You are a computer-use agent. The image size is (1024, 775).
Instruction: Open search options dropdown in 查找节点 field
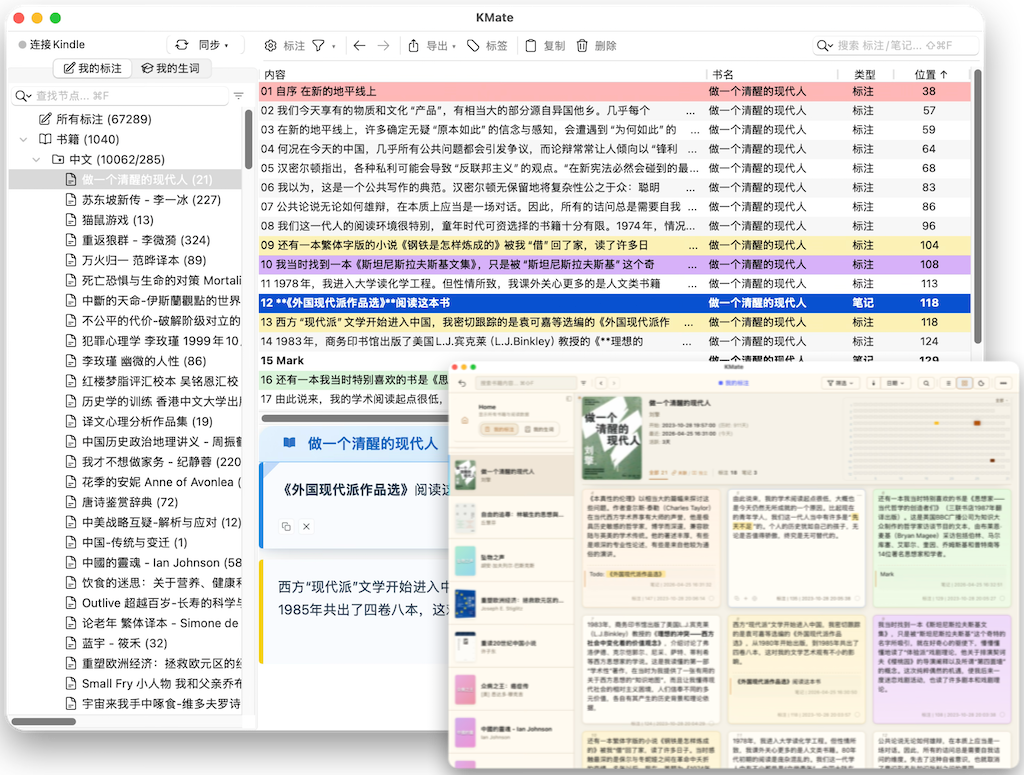[x=23, y=96]
